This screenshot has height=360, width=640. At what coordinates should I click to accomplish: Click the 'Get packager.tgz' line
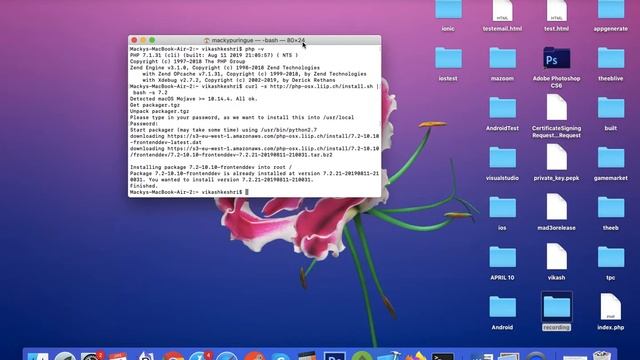(x=155, y=105)
